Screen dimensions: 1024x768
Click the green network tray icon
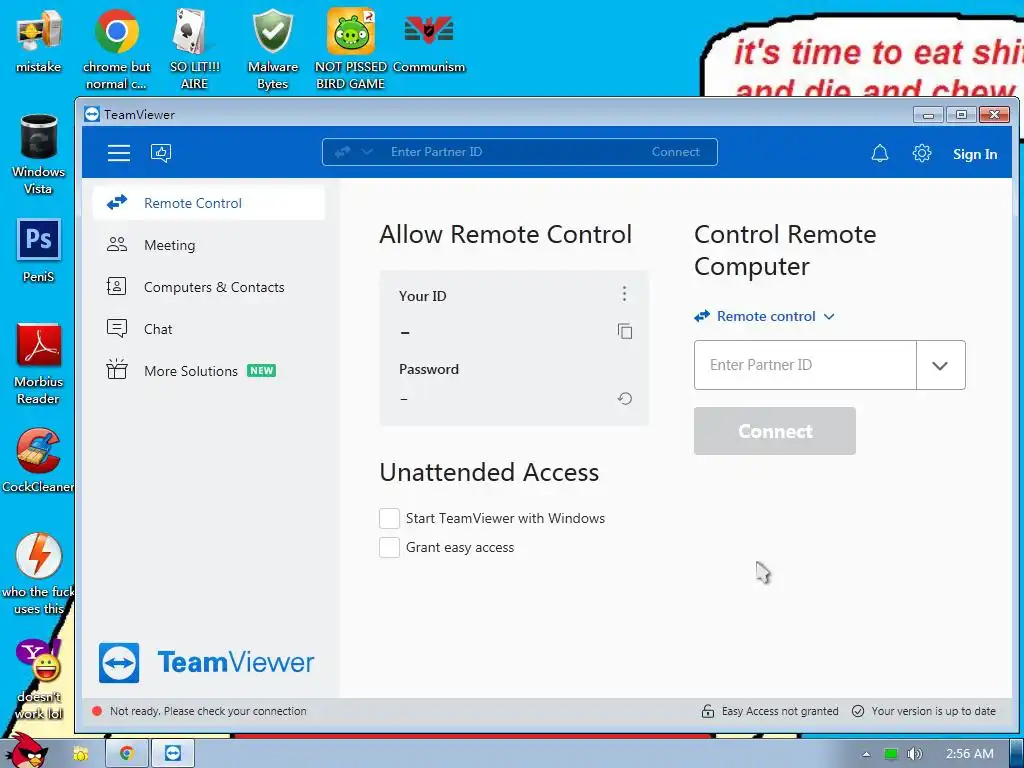click(x=891, y=754)
